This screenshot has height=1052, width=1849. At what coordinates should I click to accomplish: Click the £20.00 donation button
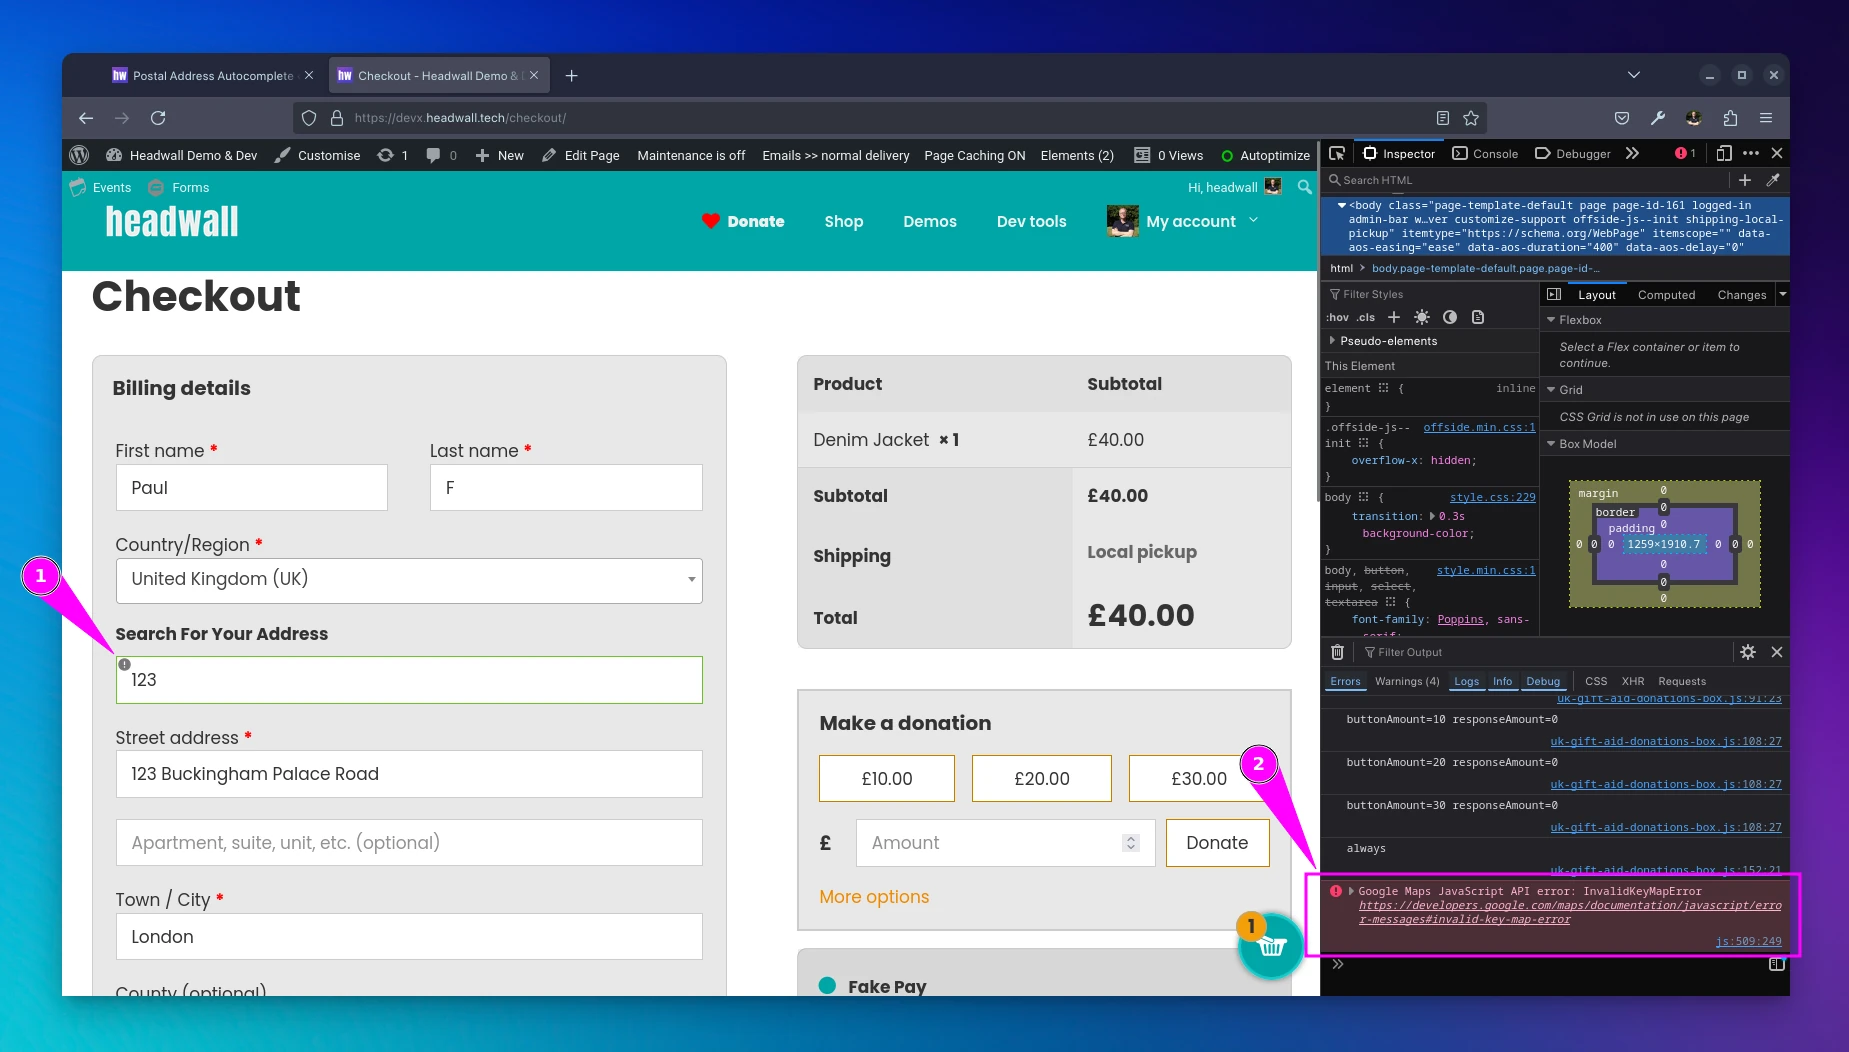pyautogui.click(x=1041, y=778)
